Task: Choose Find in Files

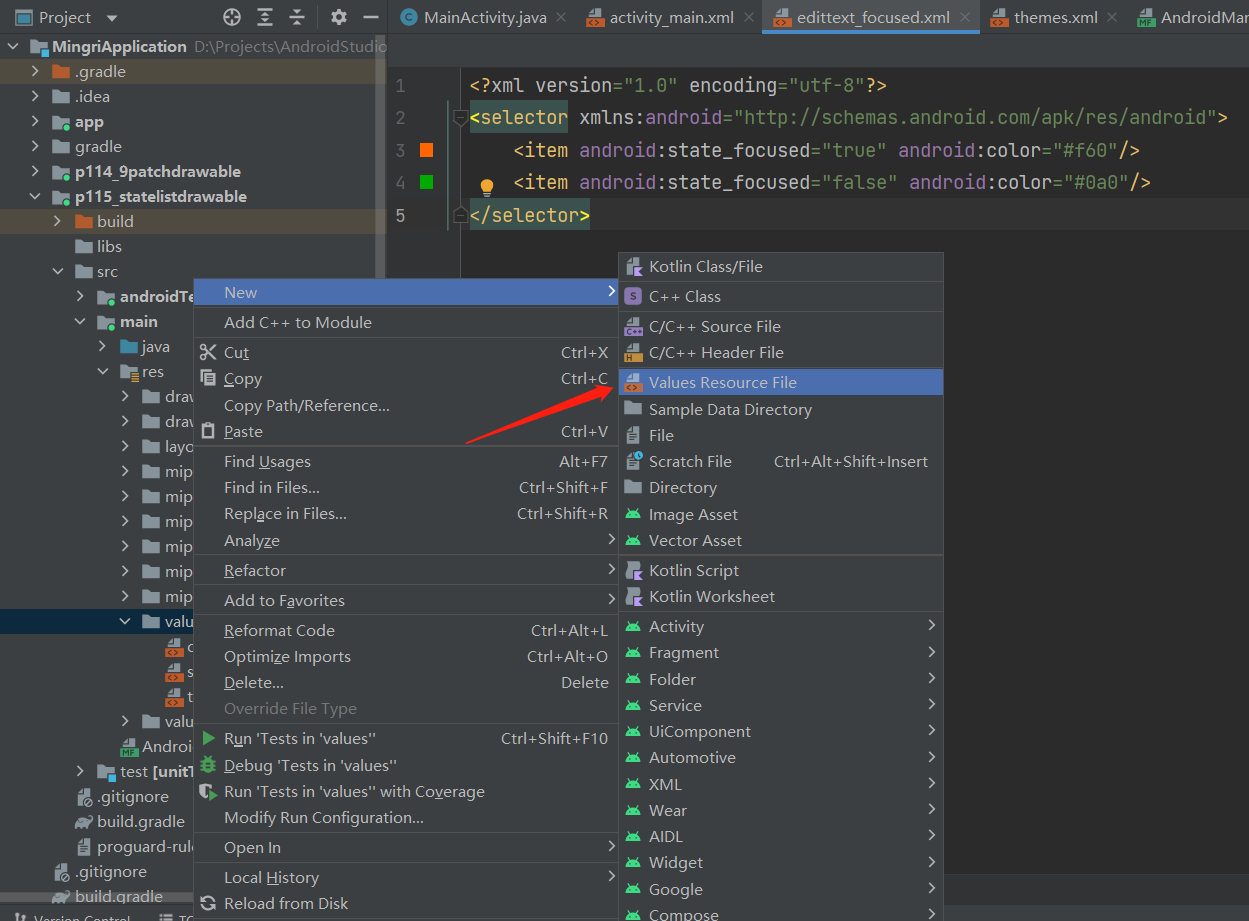Action: [406, 487]
